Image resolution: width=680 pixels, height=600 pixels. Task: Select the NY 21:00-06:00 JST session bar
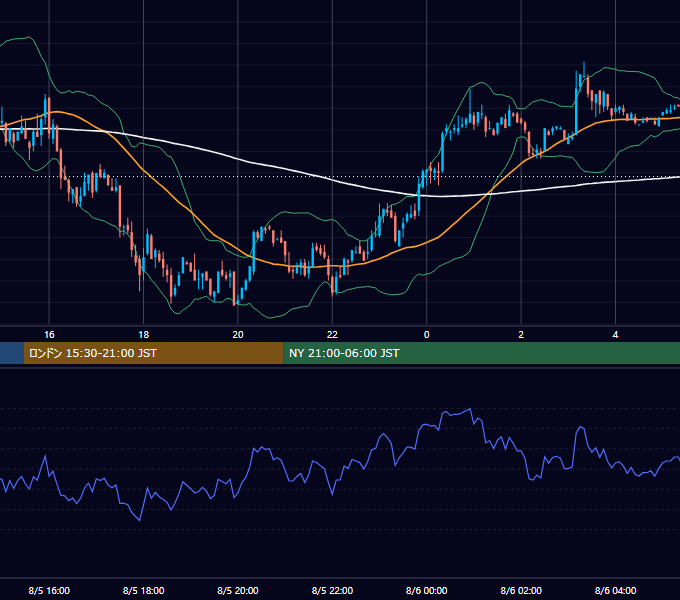pyautogui.click(x=481, y=353)
